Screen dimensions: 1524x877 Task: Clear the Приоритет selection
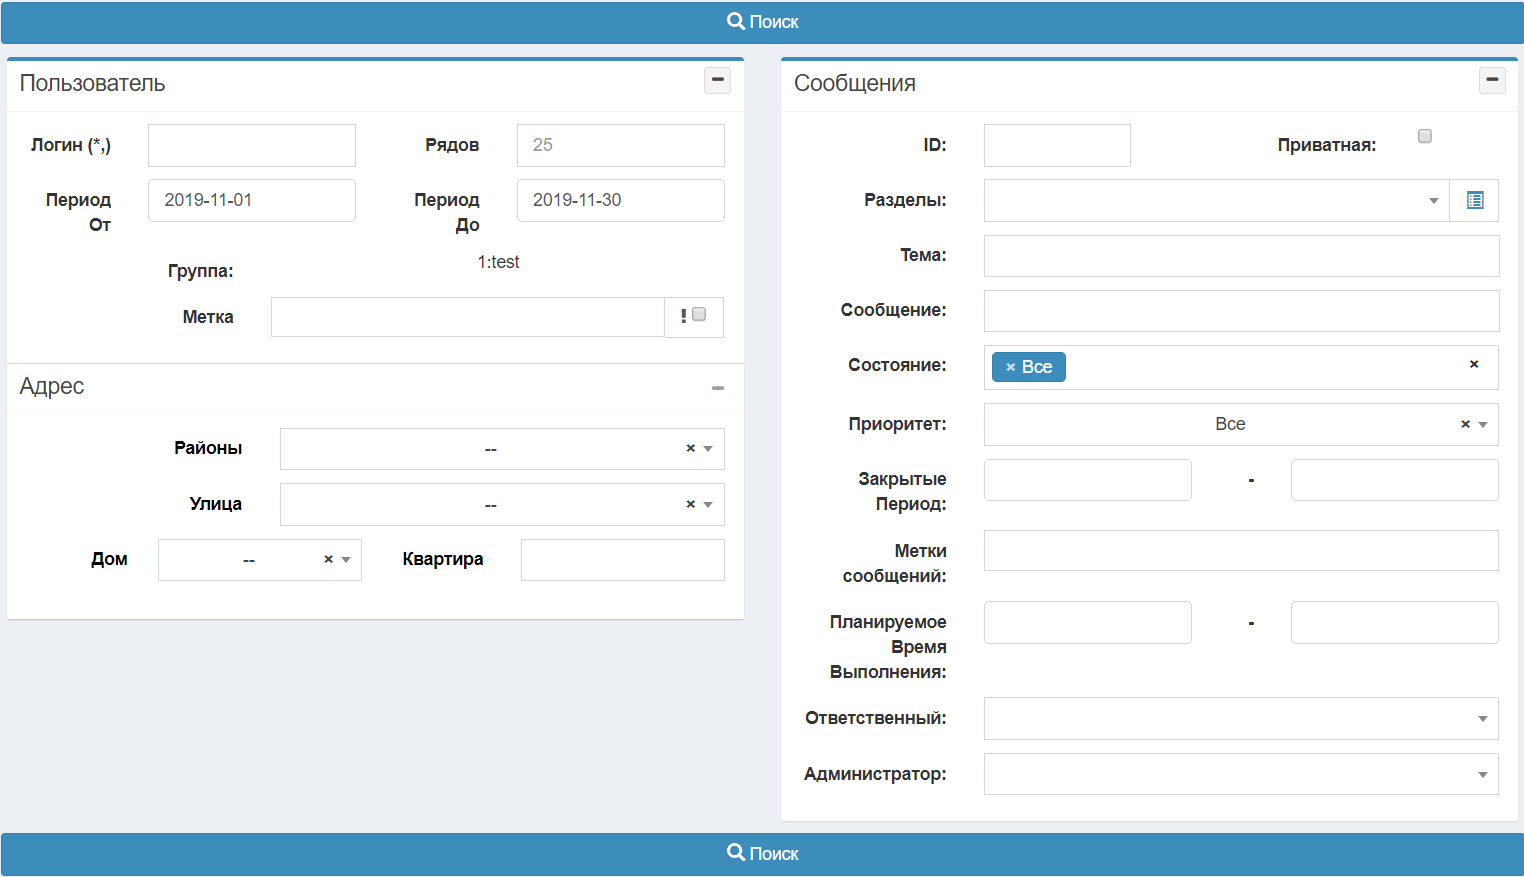click(x=1465, y=424)
